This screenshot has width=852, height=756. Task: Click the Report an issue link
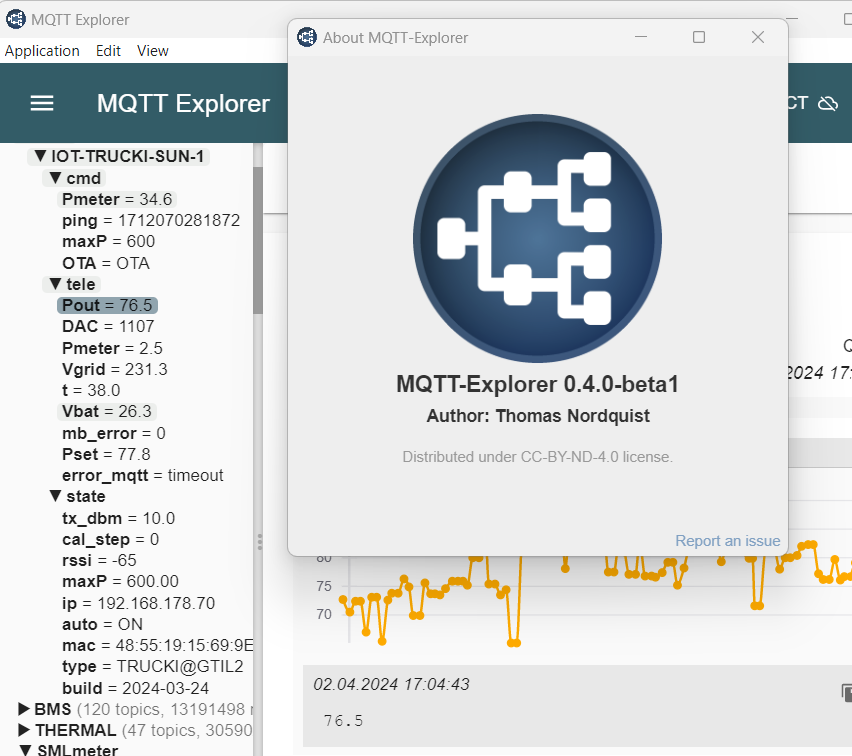click(x=728, y=541)
